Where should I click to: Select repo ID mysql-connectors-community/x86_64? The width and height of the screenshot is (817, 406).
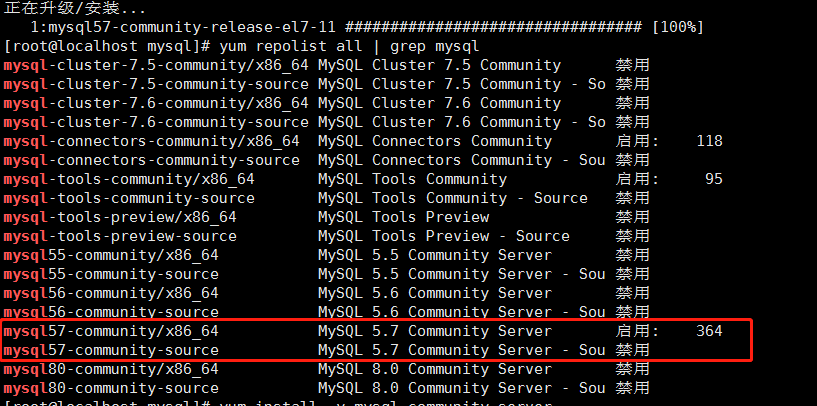(x=152, y=141)
